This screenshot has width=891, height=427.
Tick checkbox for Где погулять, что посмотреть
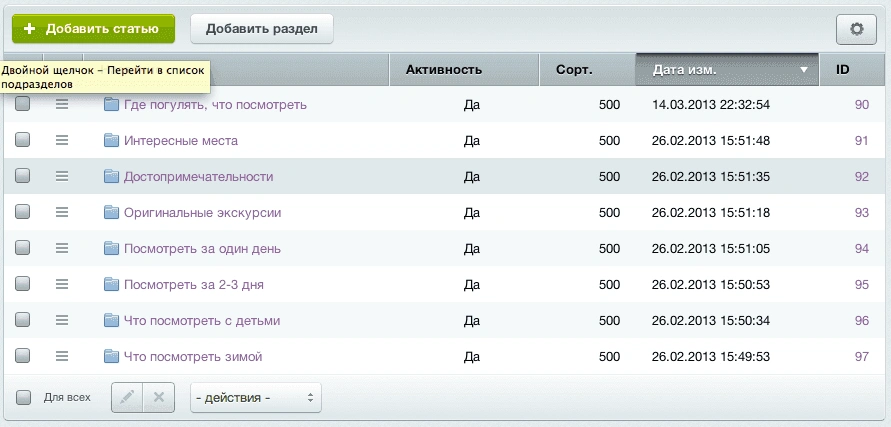[23, 104]
